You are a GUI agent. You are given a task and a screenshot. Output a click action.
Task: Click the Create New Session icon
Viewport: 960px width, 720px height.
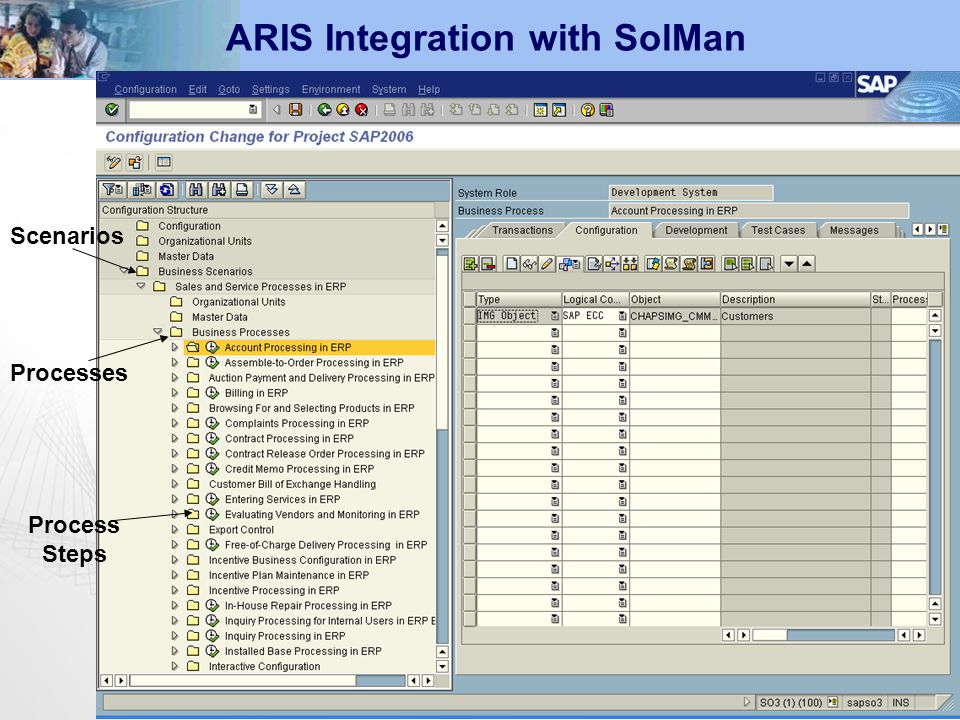pyautogui.click(x=540, y=110)
